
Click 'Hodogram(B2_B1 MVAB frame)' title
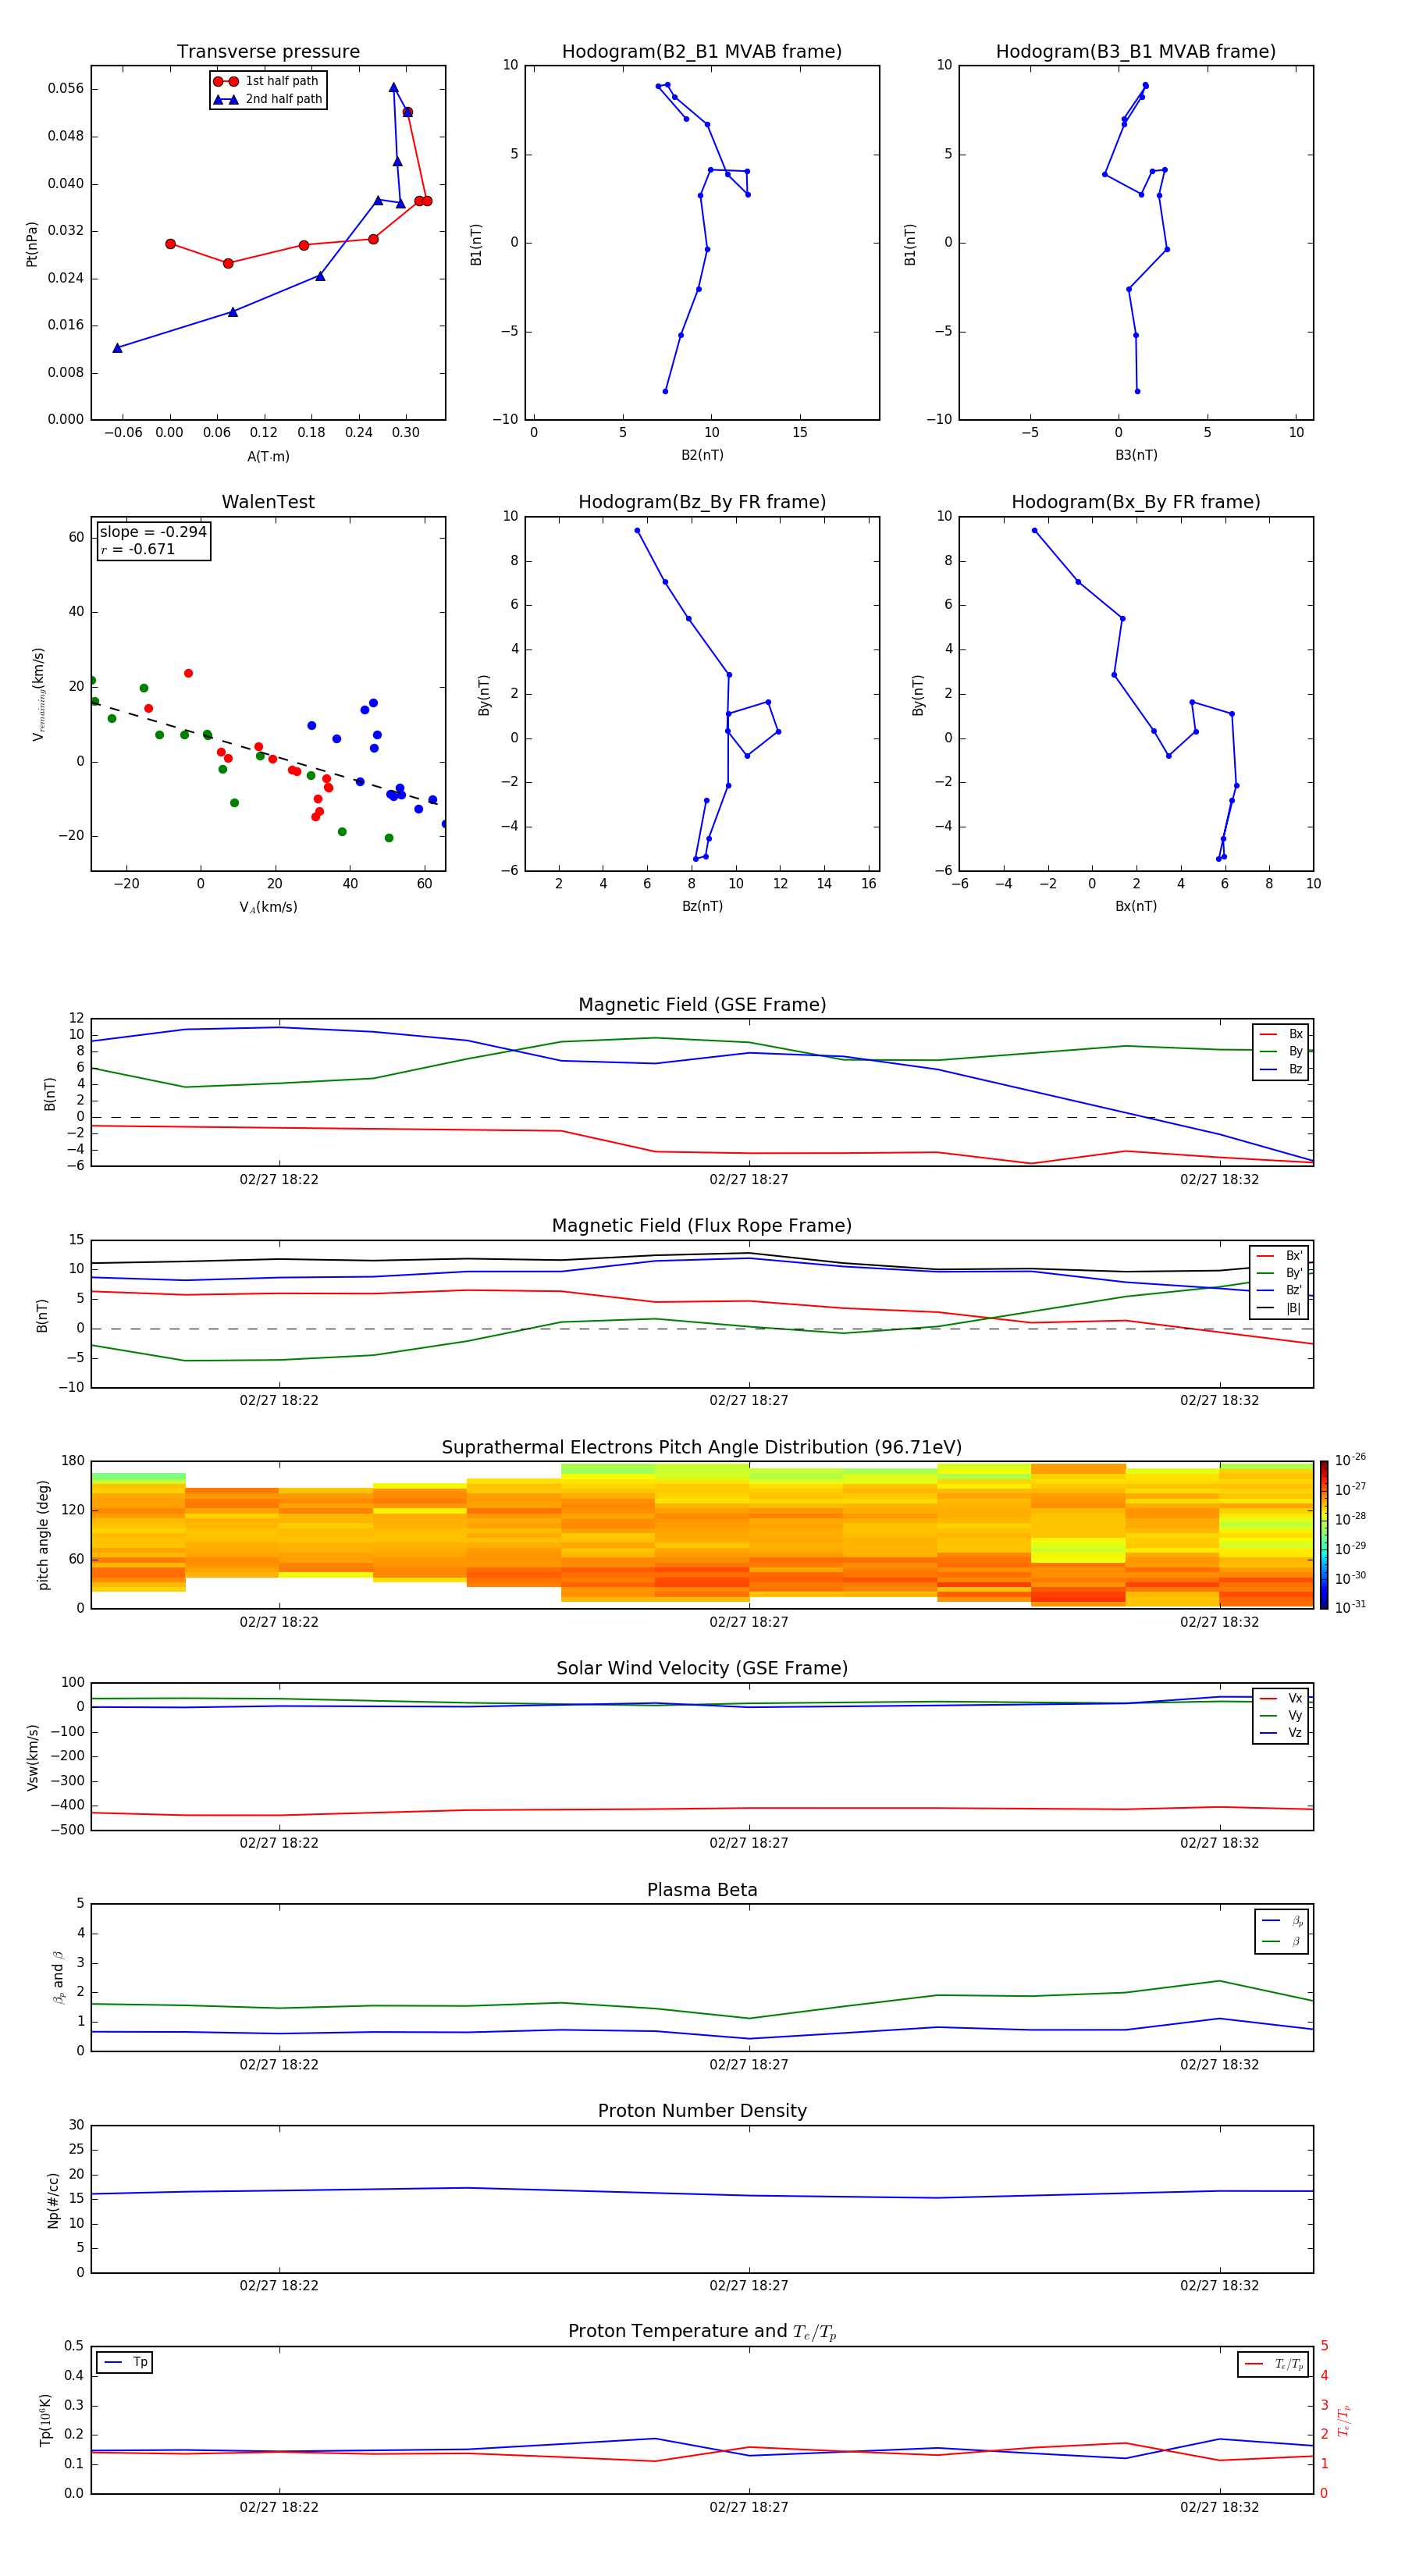[702, 52]
